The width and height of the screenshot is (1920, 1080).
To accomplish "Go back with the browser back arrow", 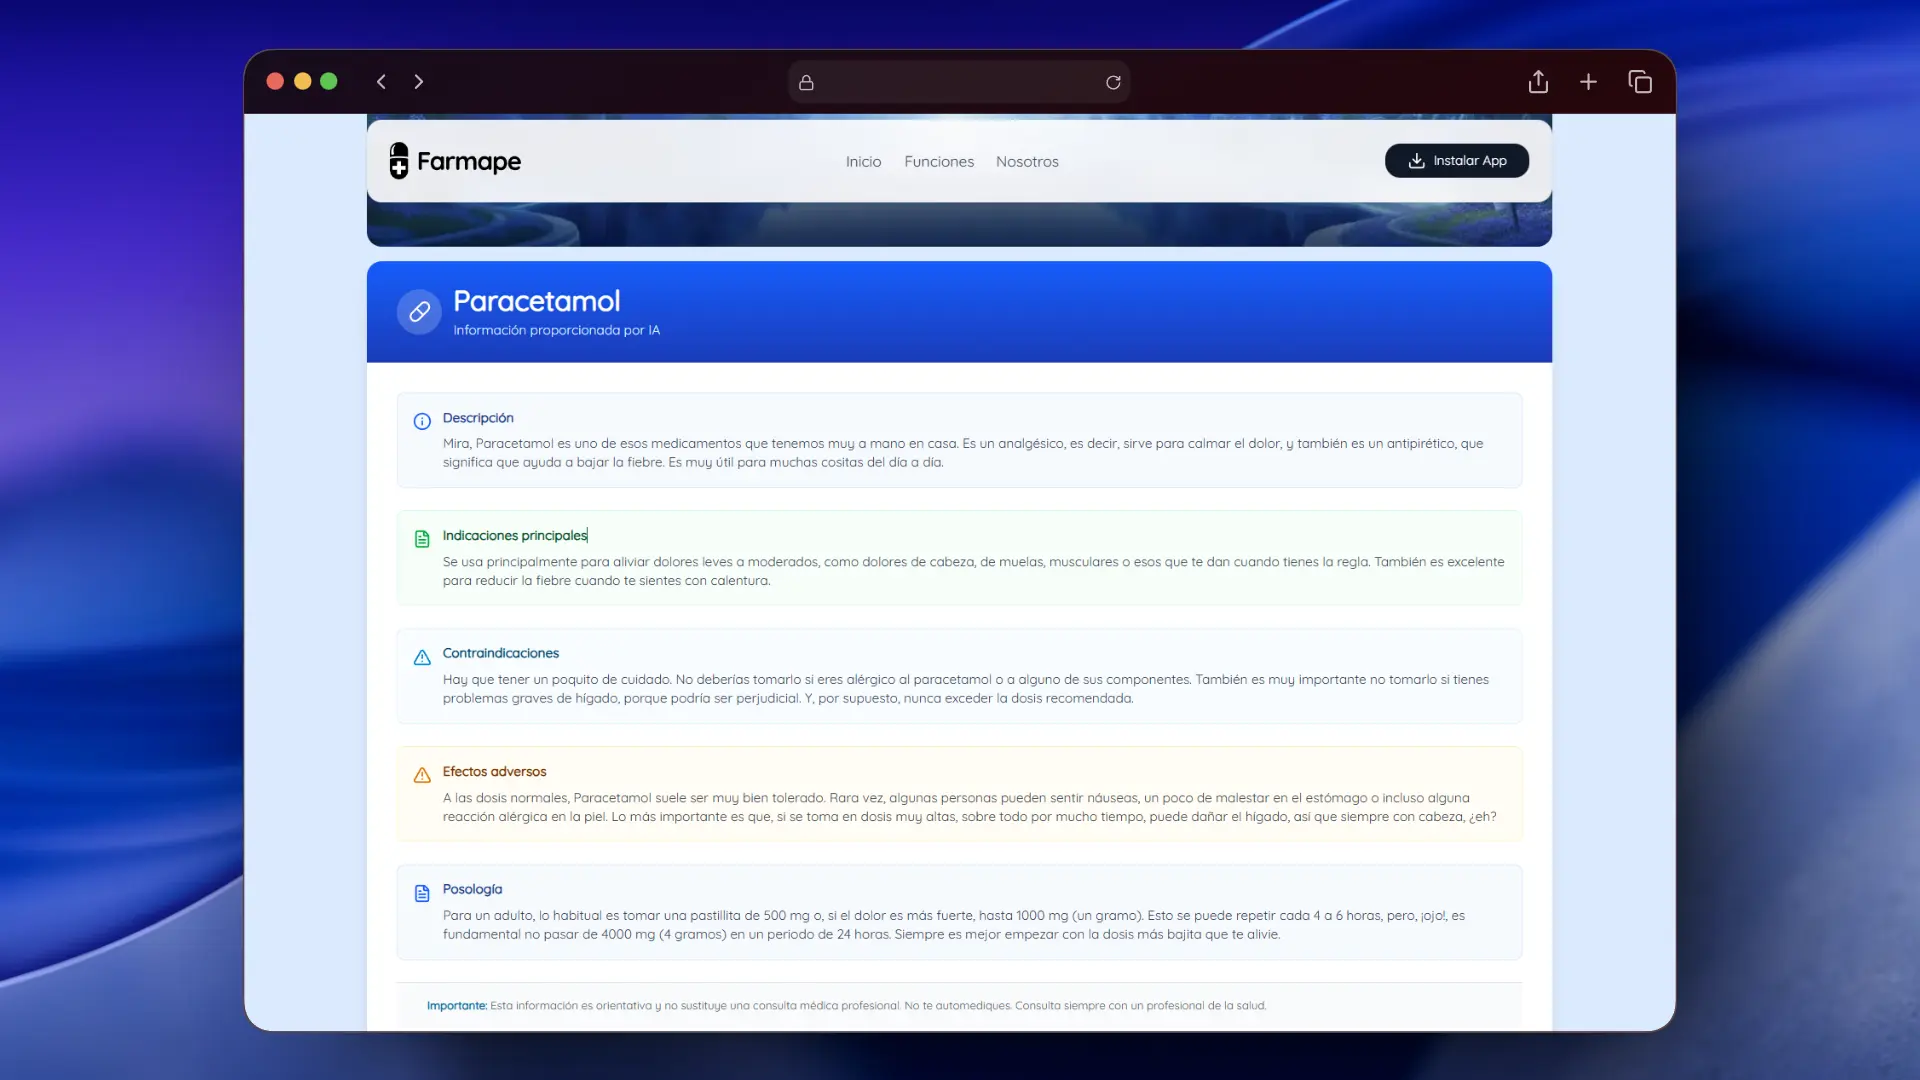I will [x=381, y=82].
